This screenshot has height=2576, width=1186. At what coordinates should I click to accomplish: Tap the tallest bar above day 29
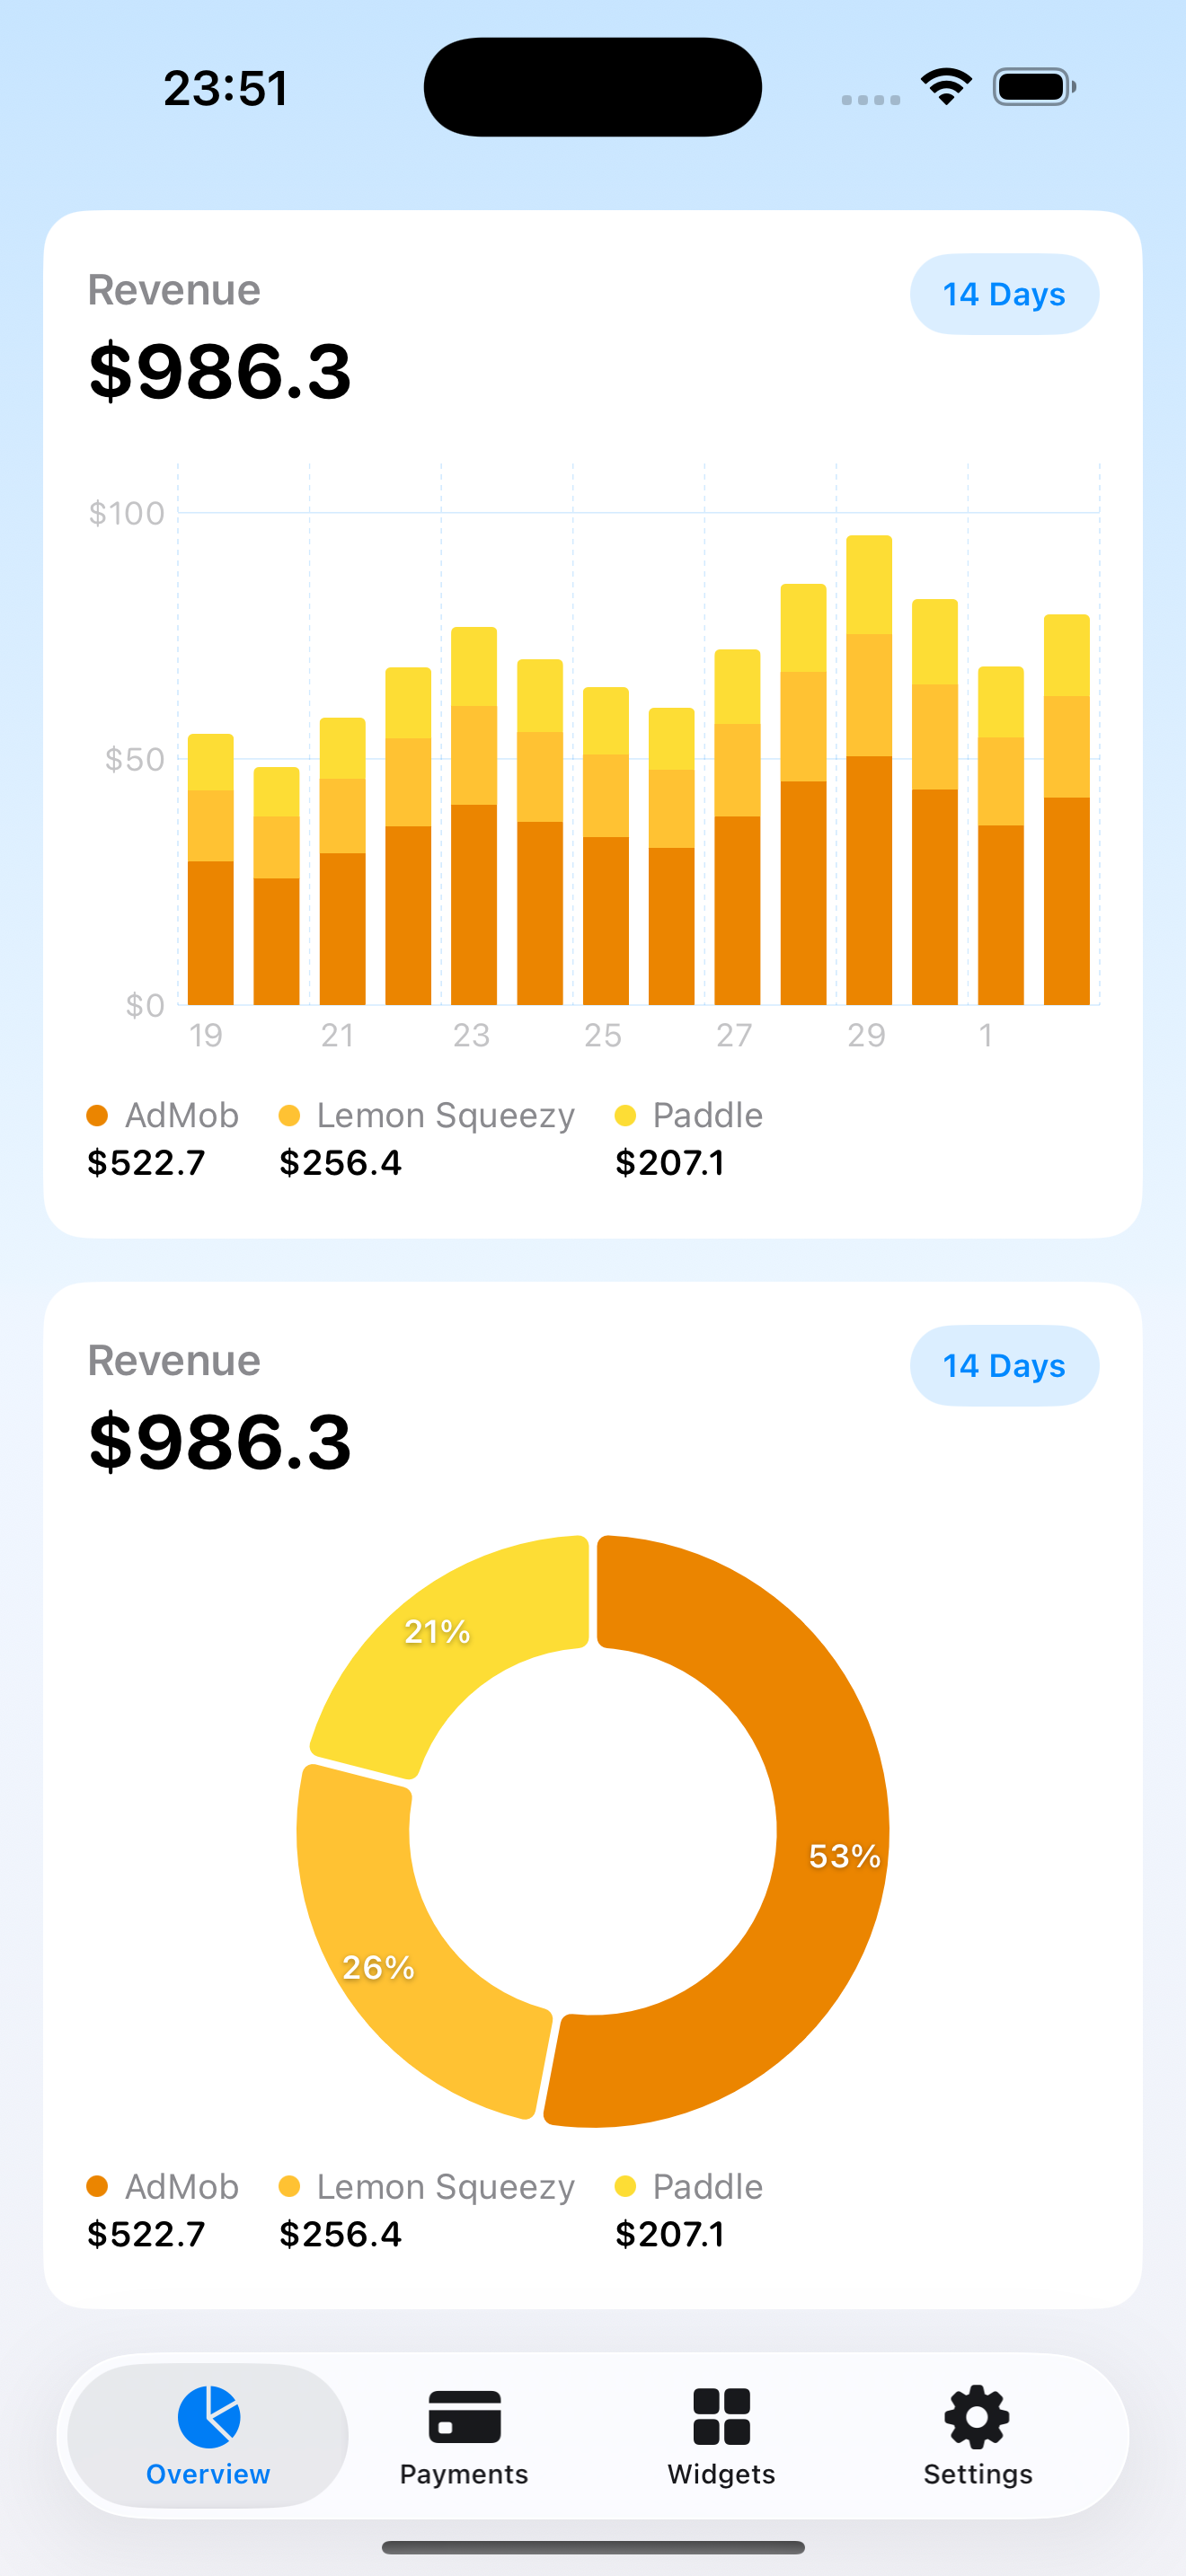point(869,770)
